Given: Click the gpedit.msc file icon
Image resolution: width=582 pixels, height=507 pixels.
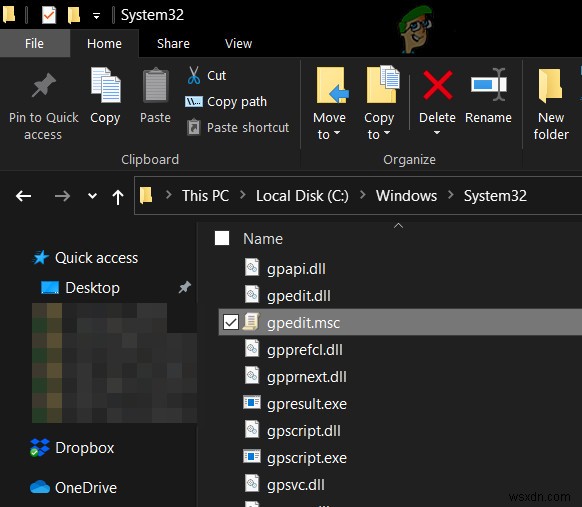Looking at the screenshot, I should [x=252, y=322].
